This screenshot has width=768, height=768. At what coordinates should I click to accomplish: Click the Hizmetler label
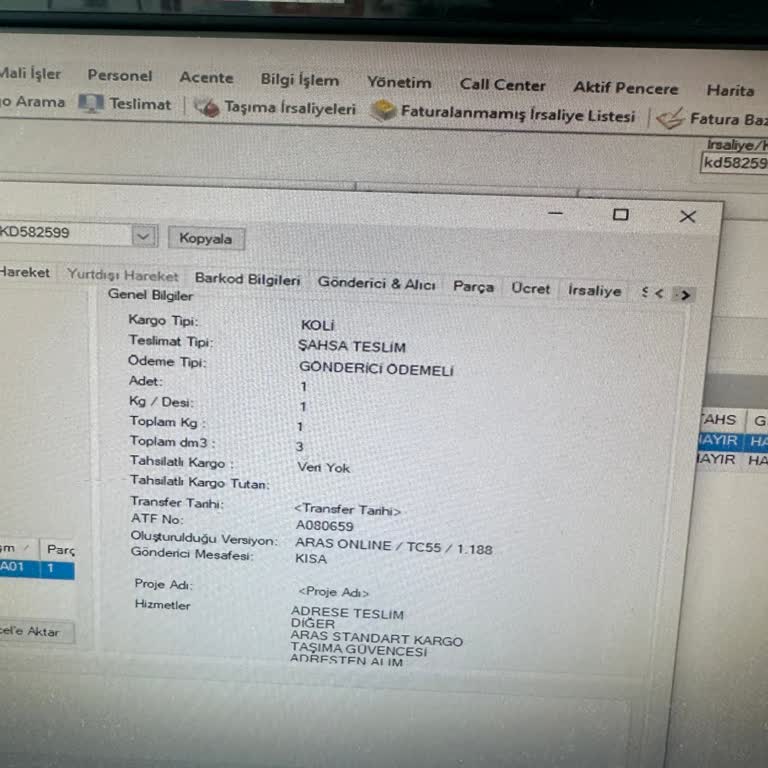163,605
